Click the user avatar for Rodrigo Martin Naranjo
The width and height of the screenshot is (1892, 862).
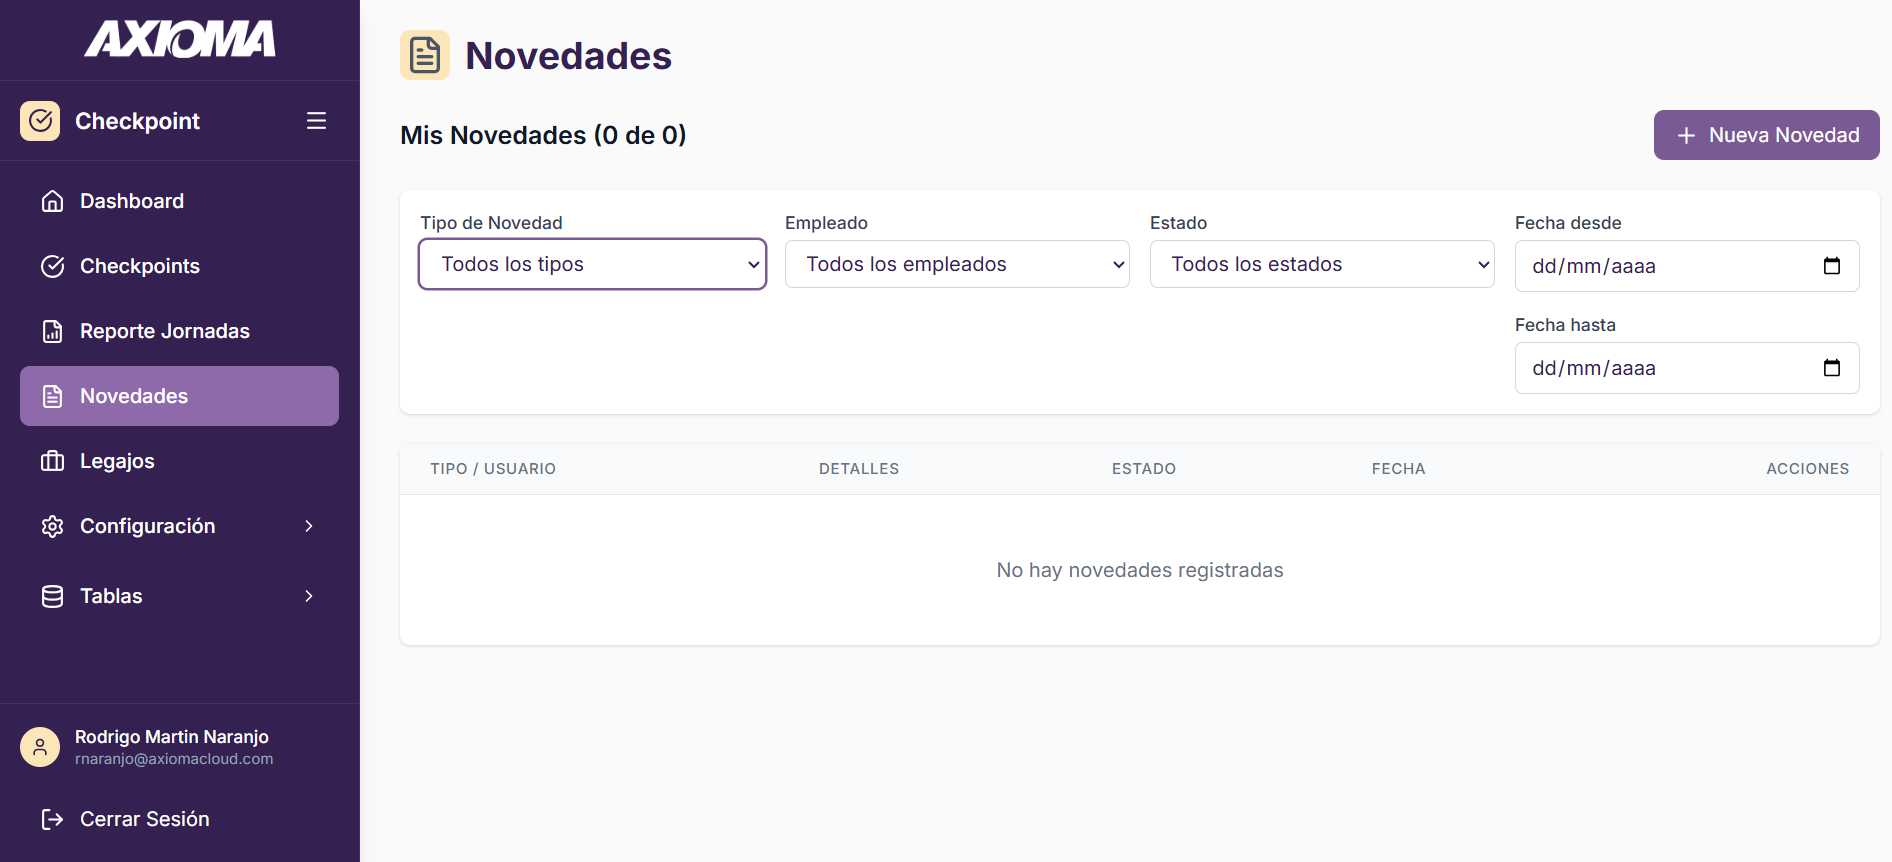(40, 747)
